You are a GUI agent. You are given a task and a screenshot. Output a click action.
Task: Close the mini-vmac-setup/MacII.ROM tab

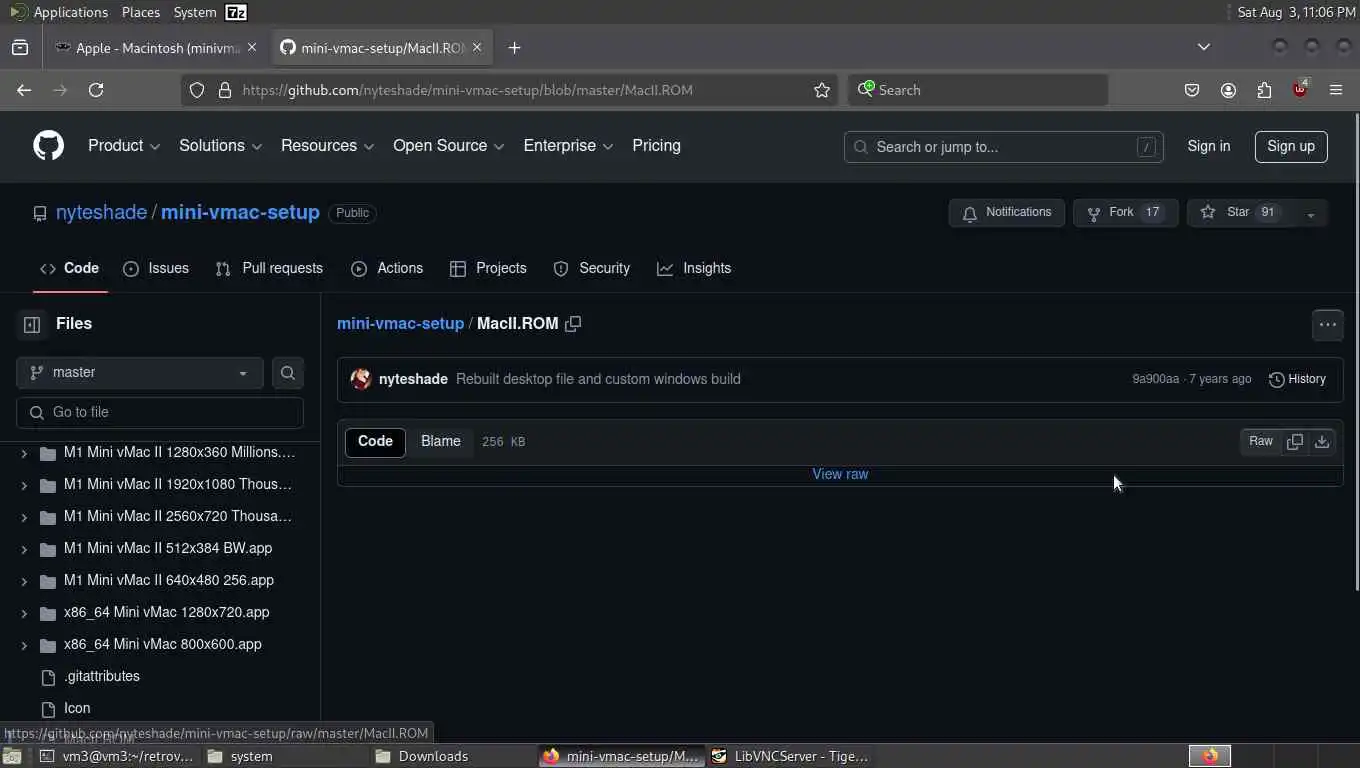tap(477, 47)
